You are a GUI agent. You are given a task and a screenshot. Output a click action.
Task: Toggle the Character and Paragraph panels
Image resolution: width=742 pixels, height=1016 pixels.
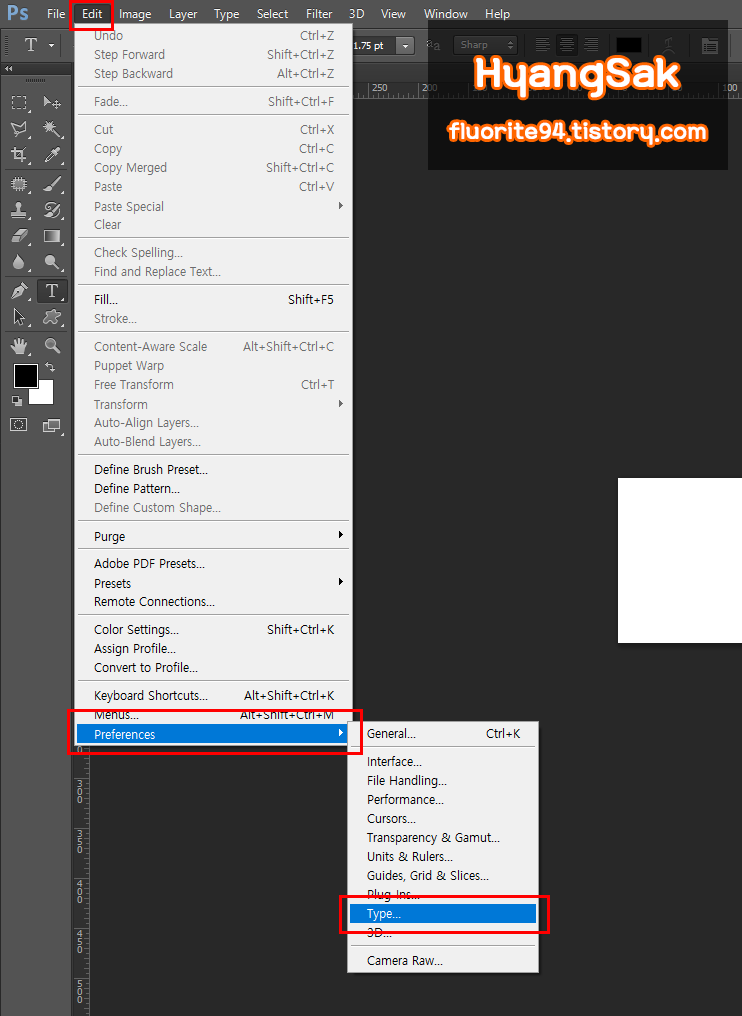(x=710, y=45)
